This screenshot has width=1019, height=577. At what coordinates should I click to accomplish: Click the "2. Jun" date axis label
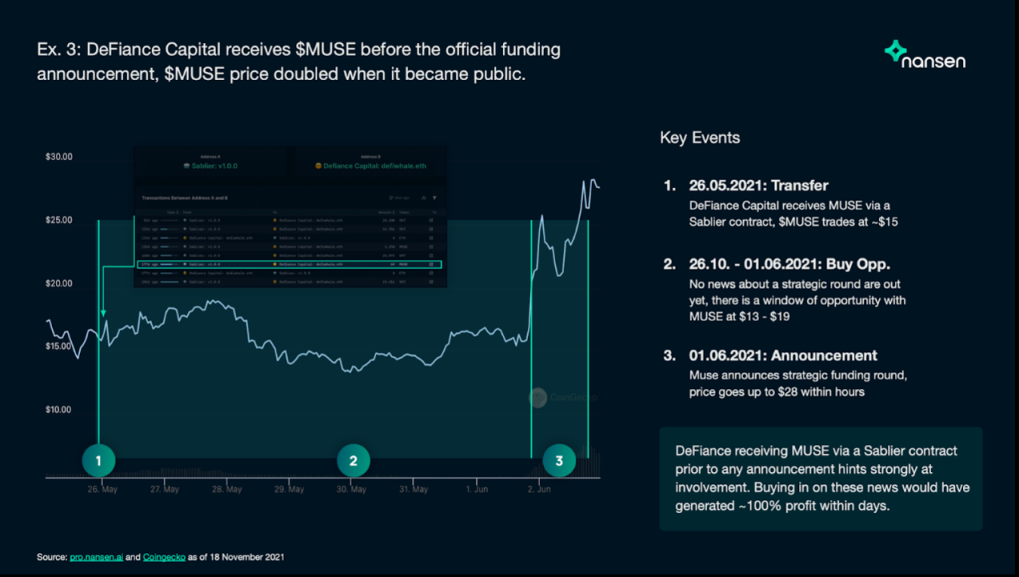[539, 489]
